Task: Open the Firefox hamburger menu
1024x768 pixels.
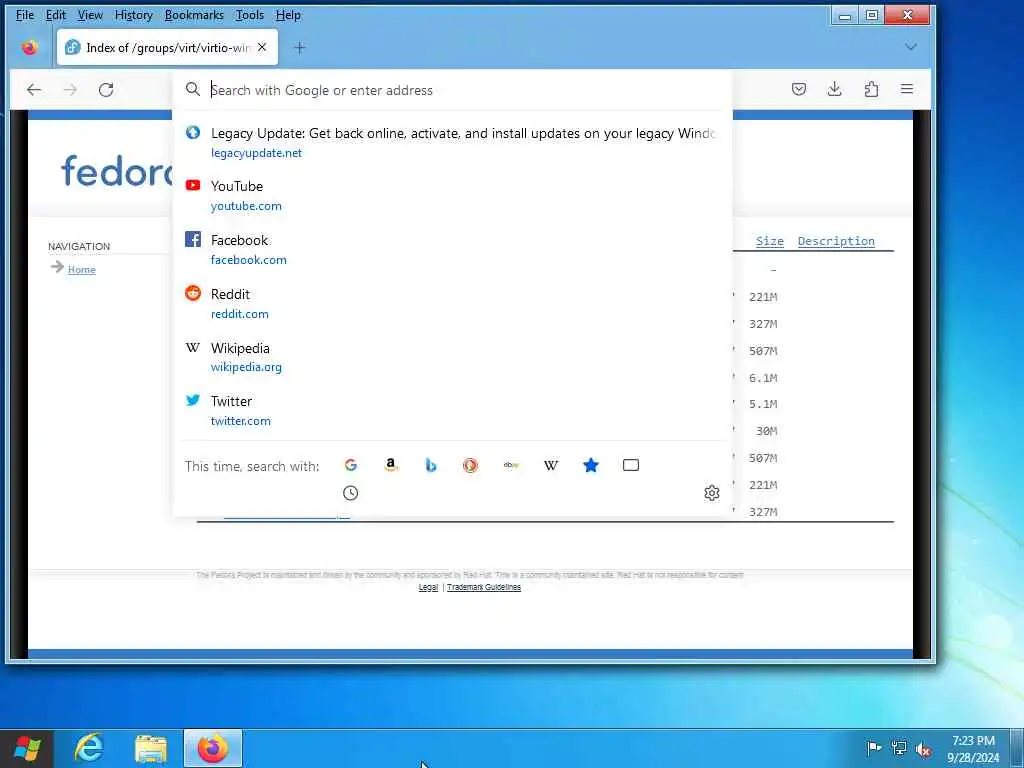Action: click(907, 89)
